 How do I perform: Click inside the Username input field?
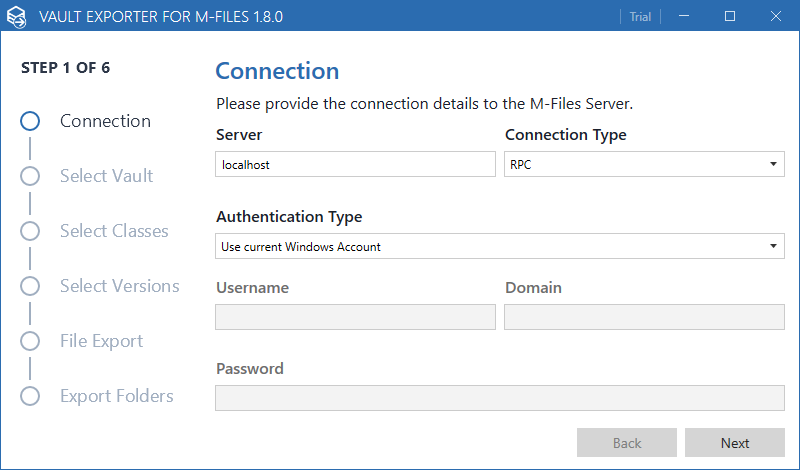355,317
